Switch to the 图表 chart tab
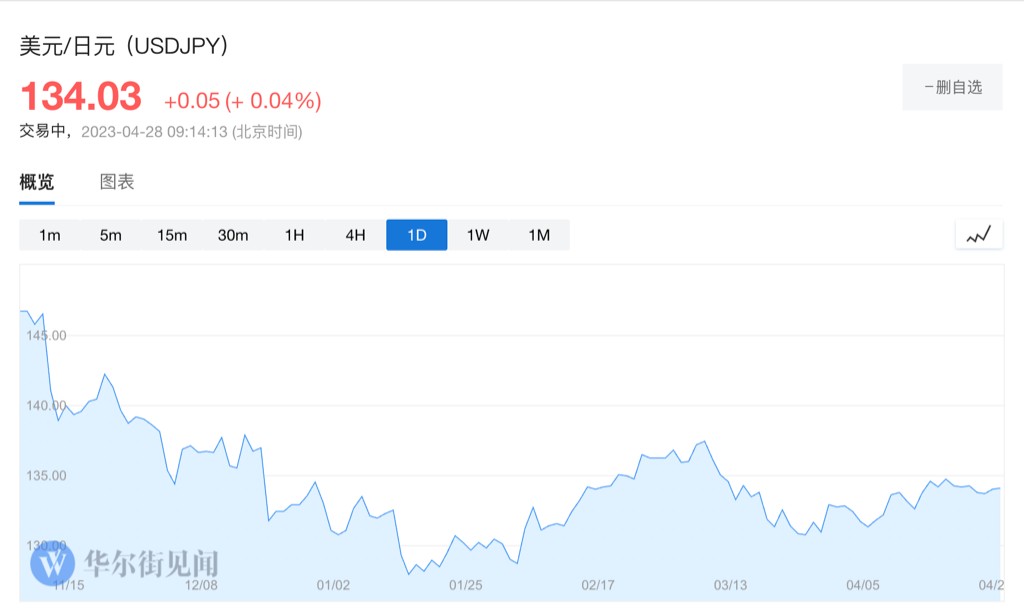 tap(117, 182)
